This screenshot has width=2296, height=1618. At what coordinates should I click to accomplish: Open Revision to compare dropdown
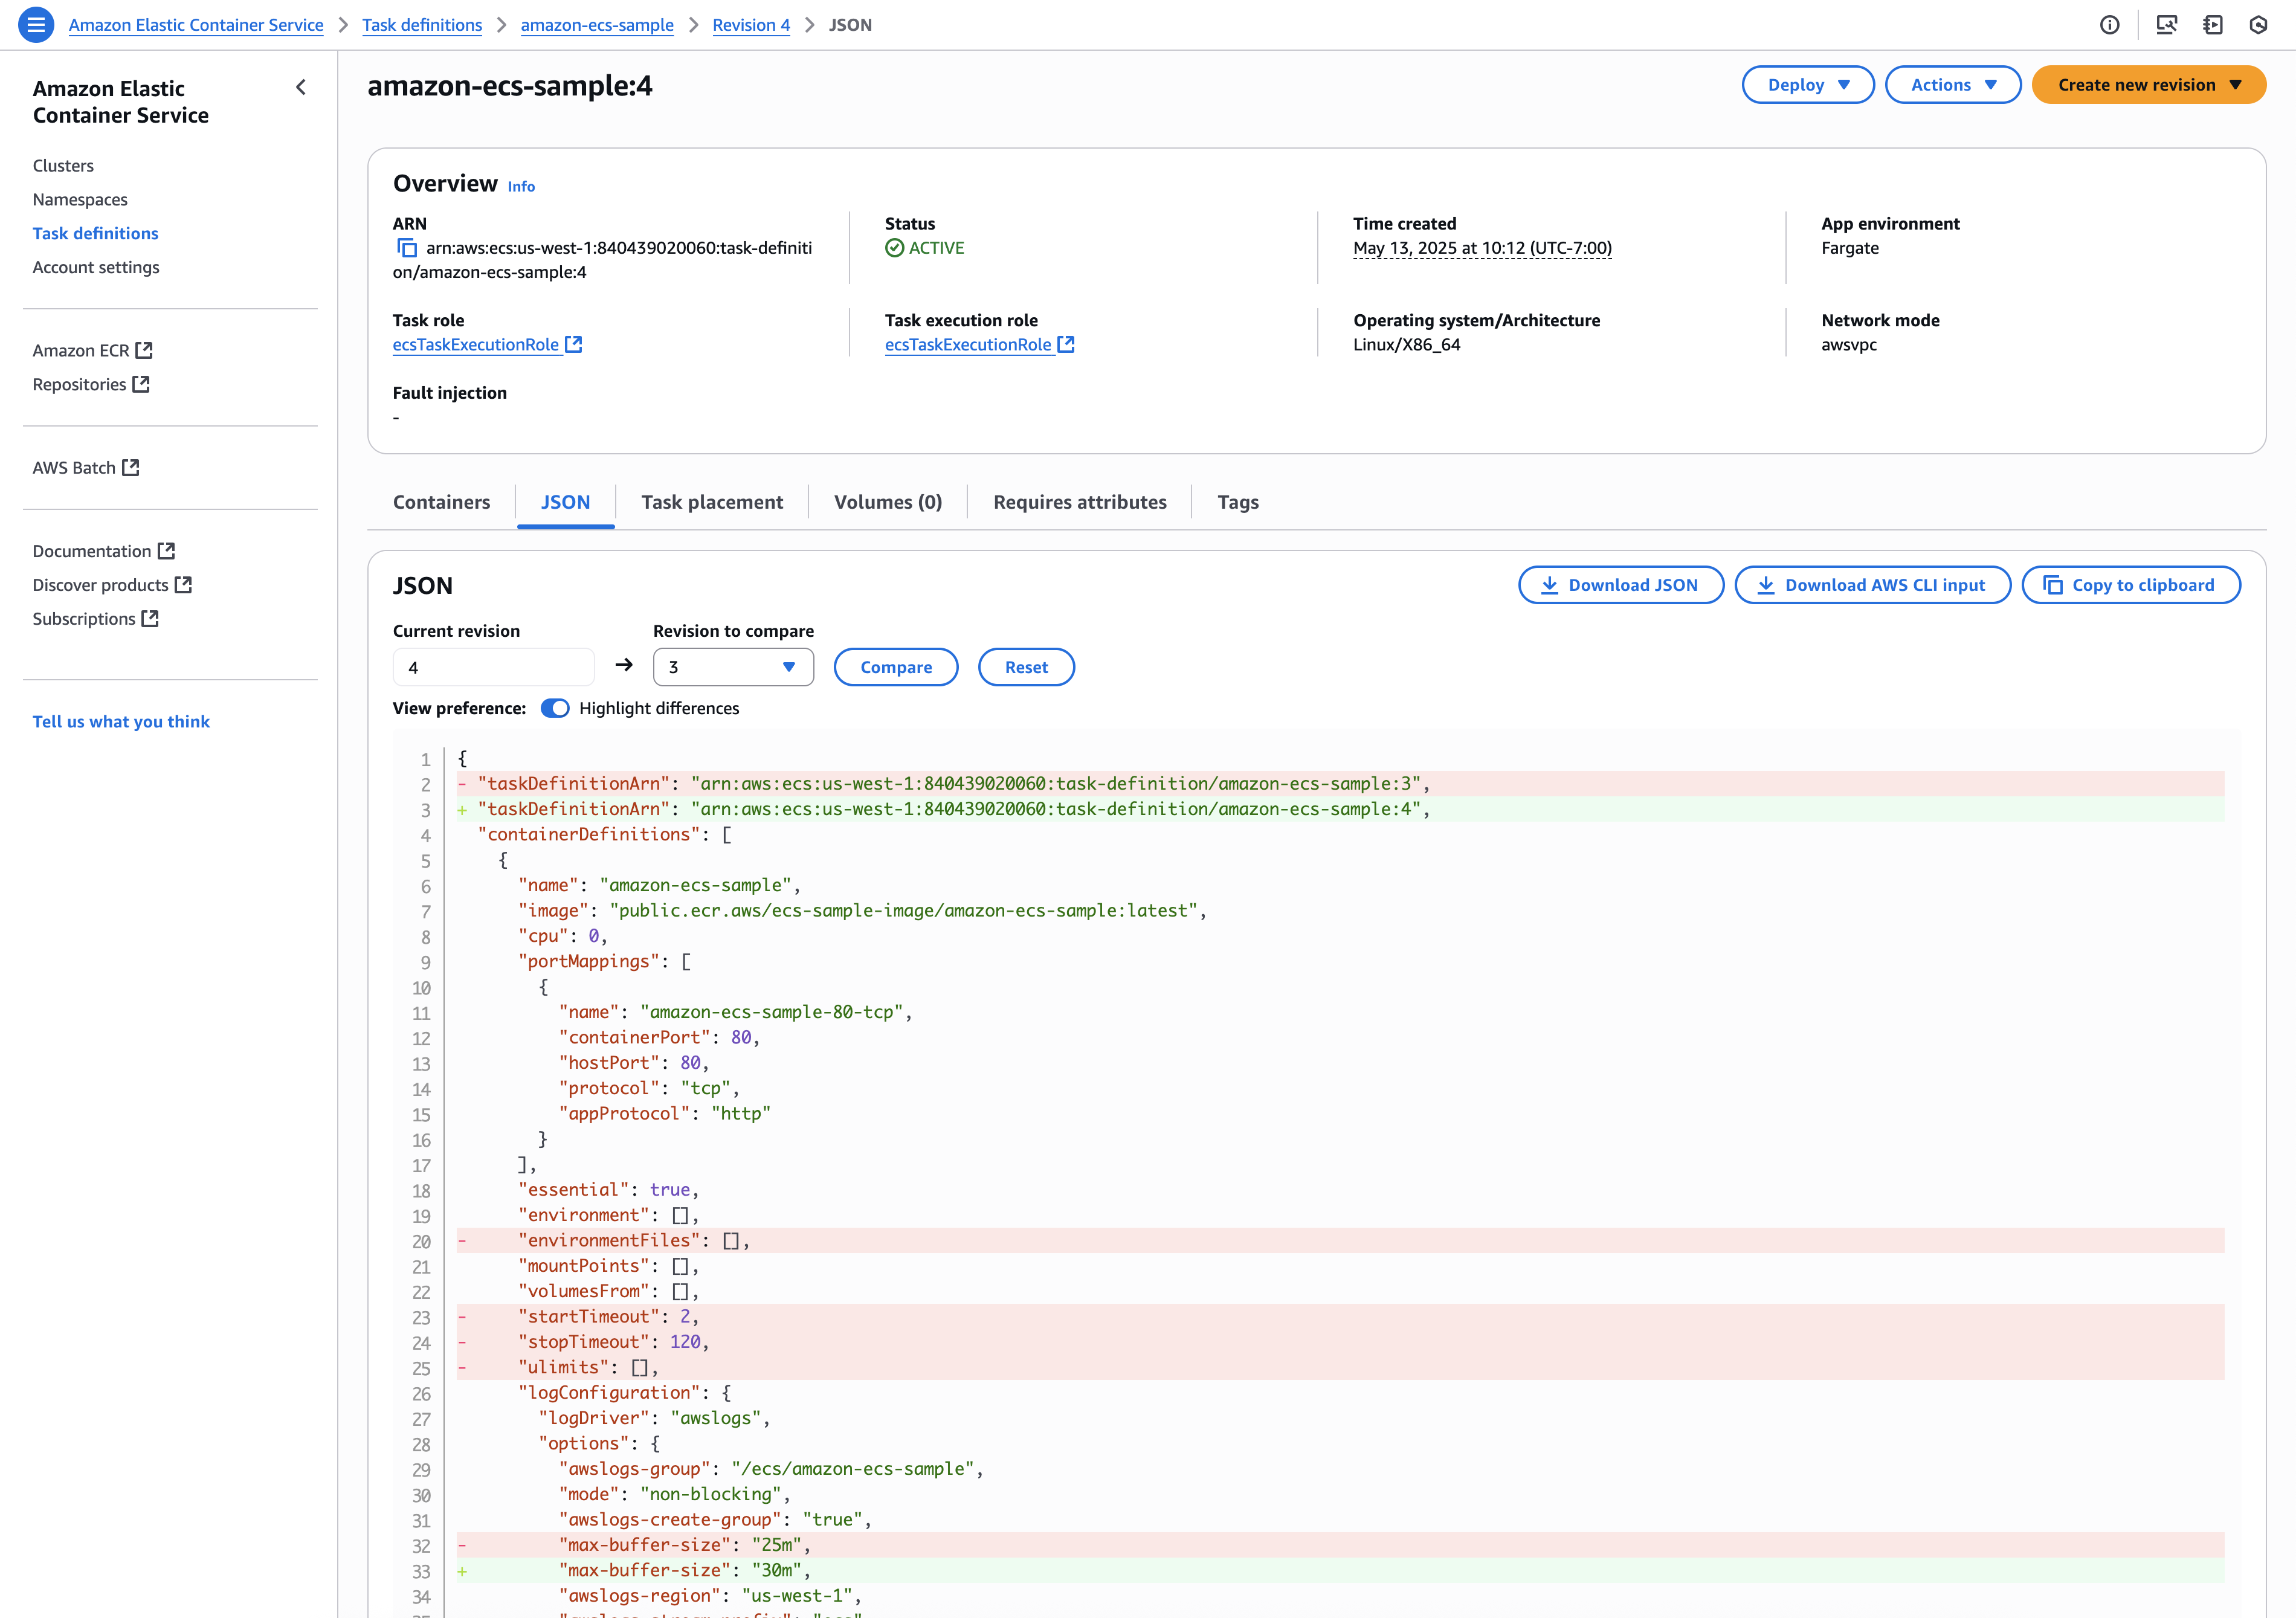pyautogui.click(x=733, y=667)
